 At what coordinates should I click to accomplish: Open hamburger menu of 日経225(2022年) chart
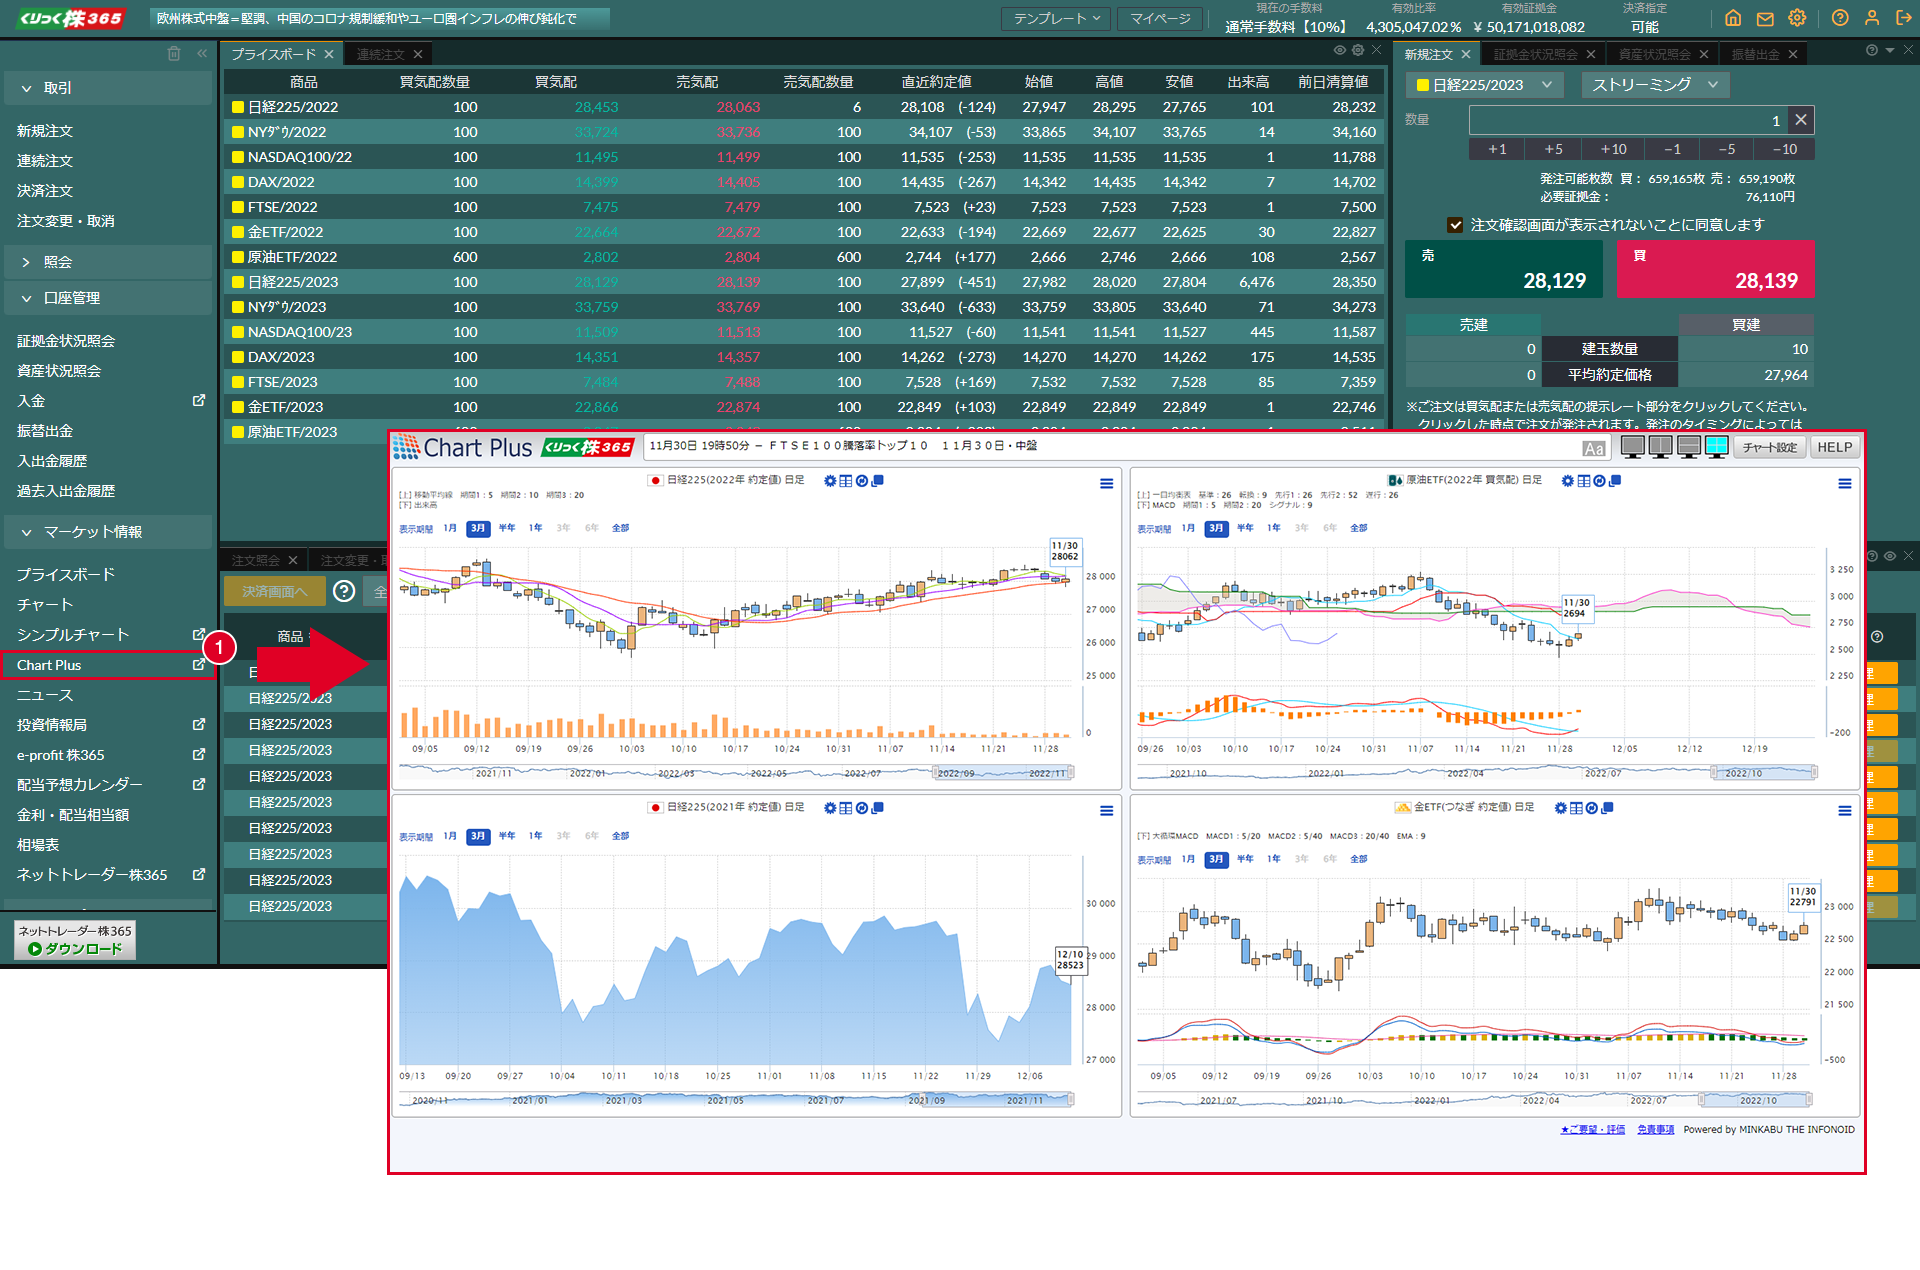[x=1107, y=484]
